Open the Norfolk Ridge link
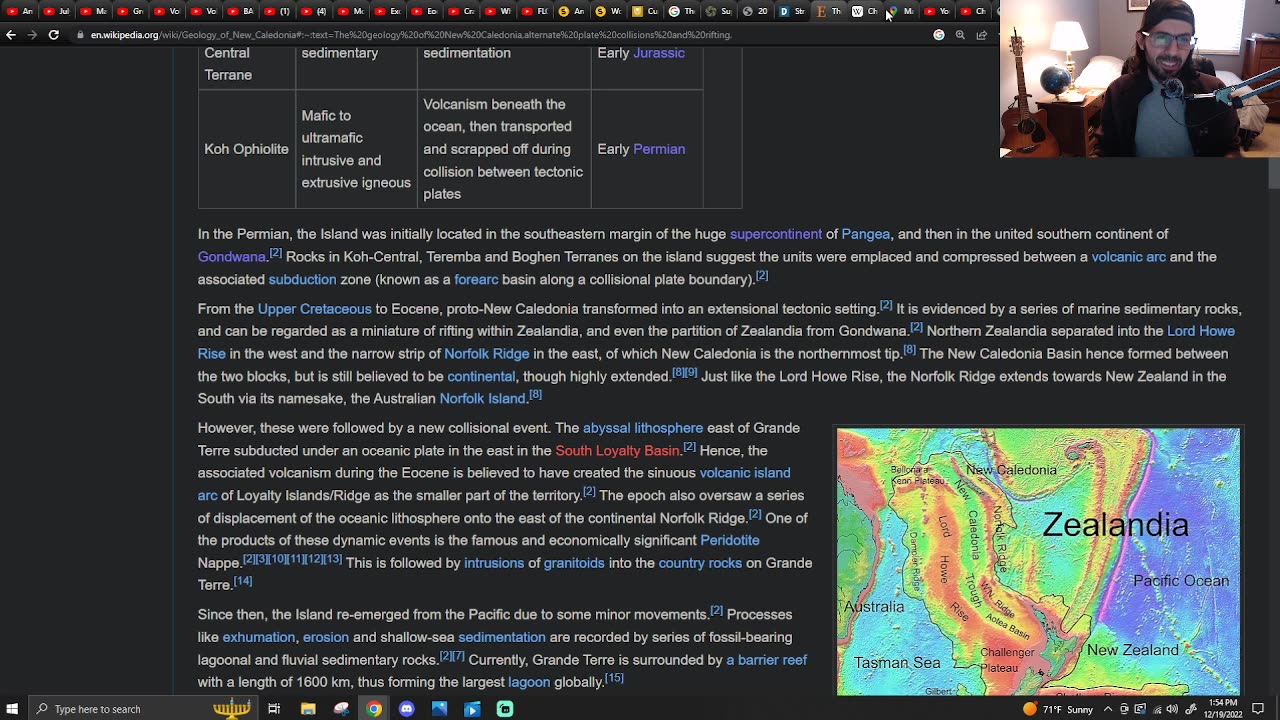1280x720 pixels. coord(486,354)
